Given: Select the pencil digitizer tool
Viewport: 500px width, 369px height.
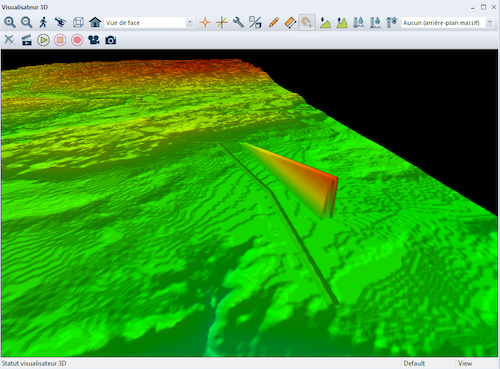Looking at the screenshot, I should [x=273, y=23].
